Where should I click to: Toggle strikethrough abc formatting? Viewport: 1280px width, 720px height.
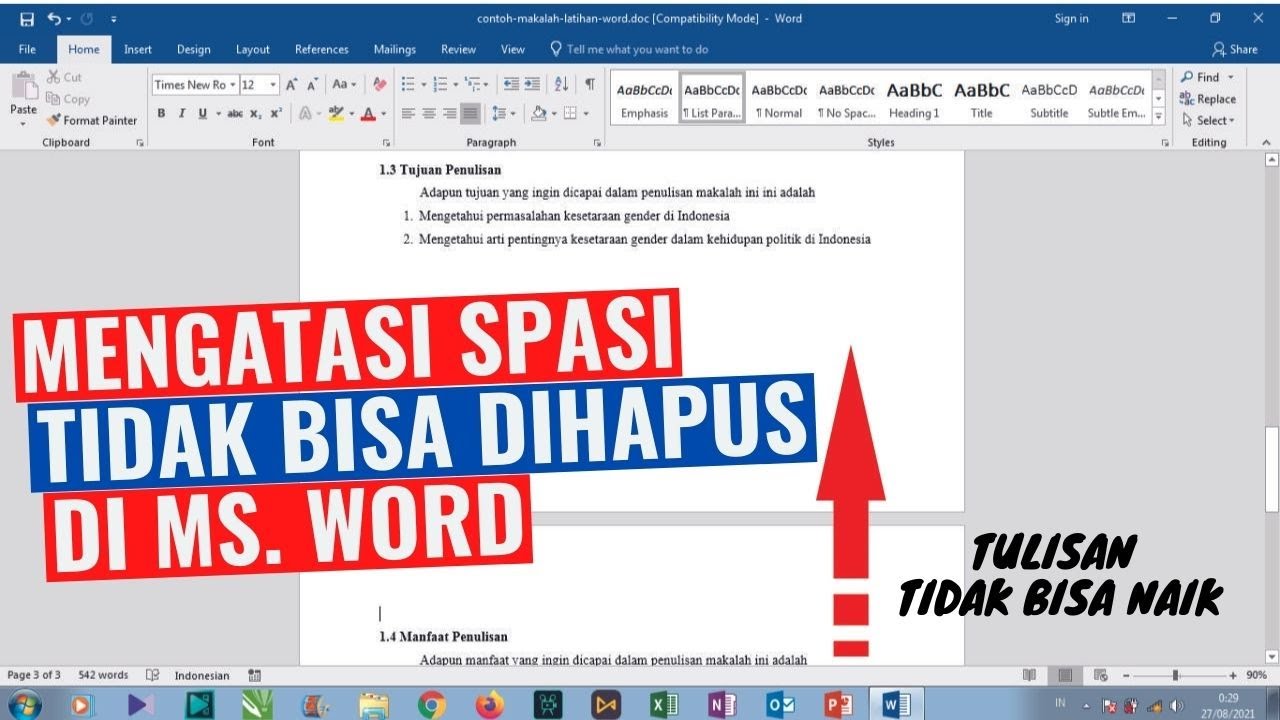pos(235,114)
